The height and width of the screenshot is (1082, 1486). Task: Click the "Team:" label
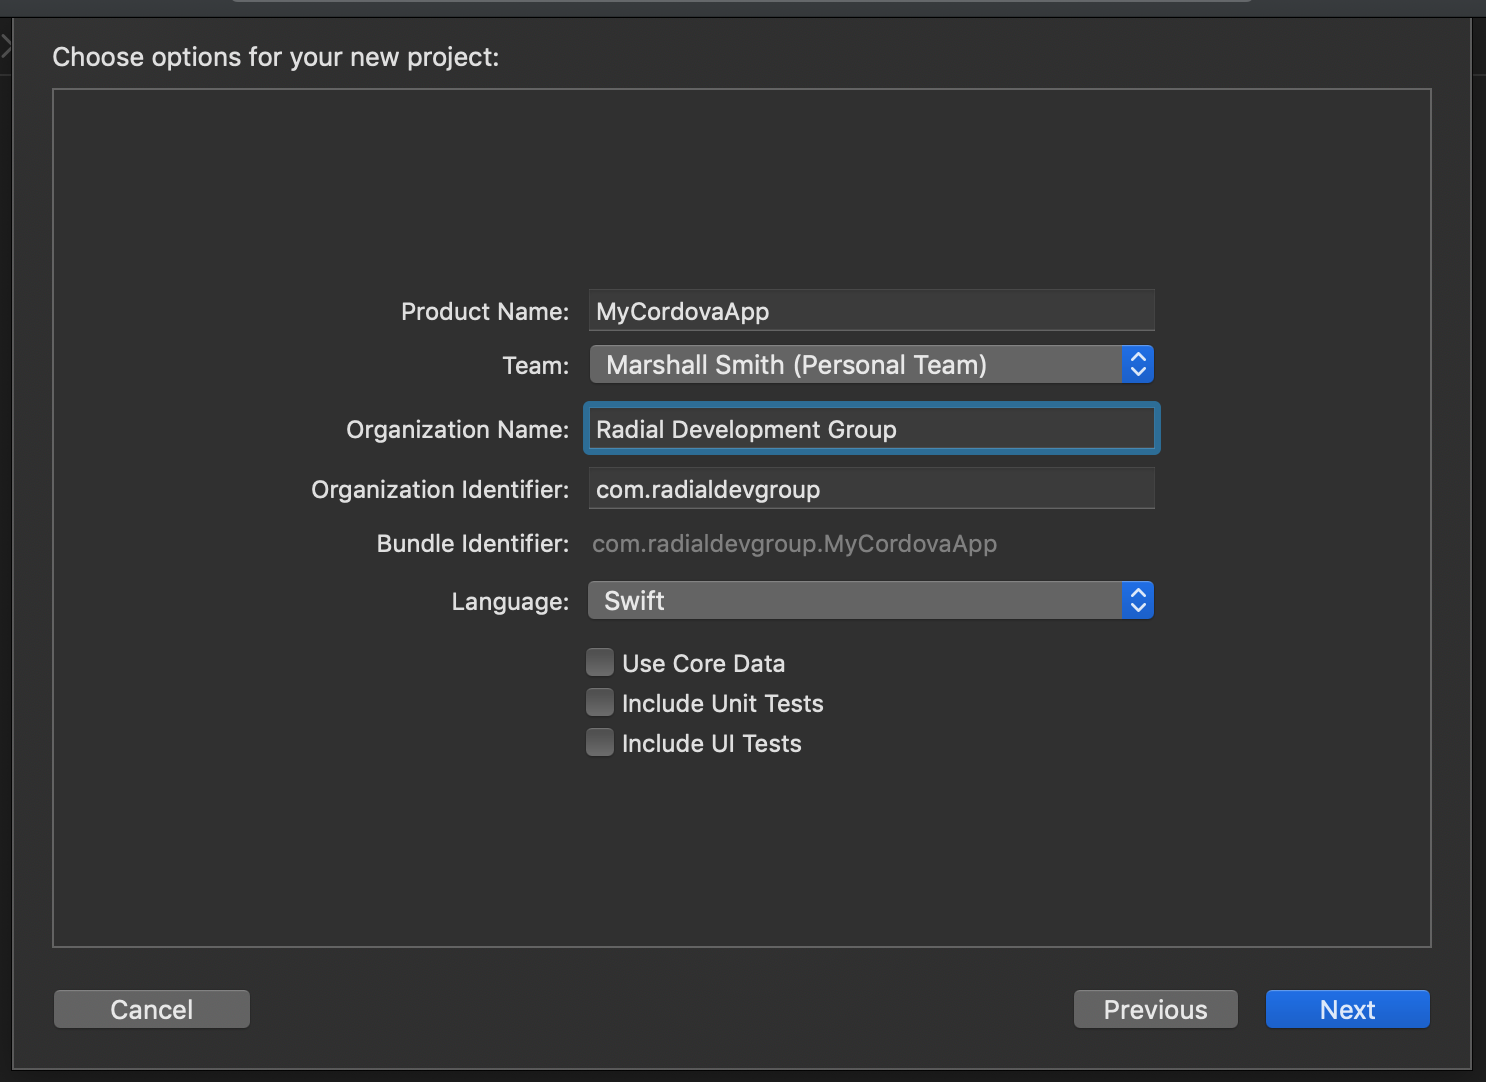[x=535, y=366]
